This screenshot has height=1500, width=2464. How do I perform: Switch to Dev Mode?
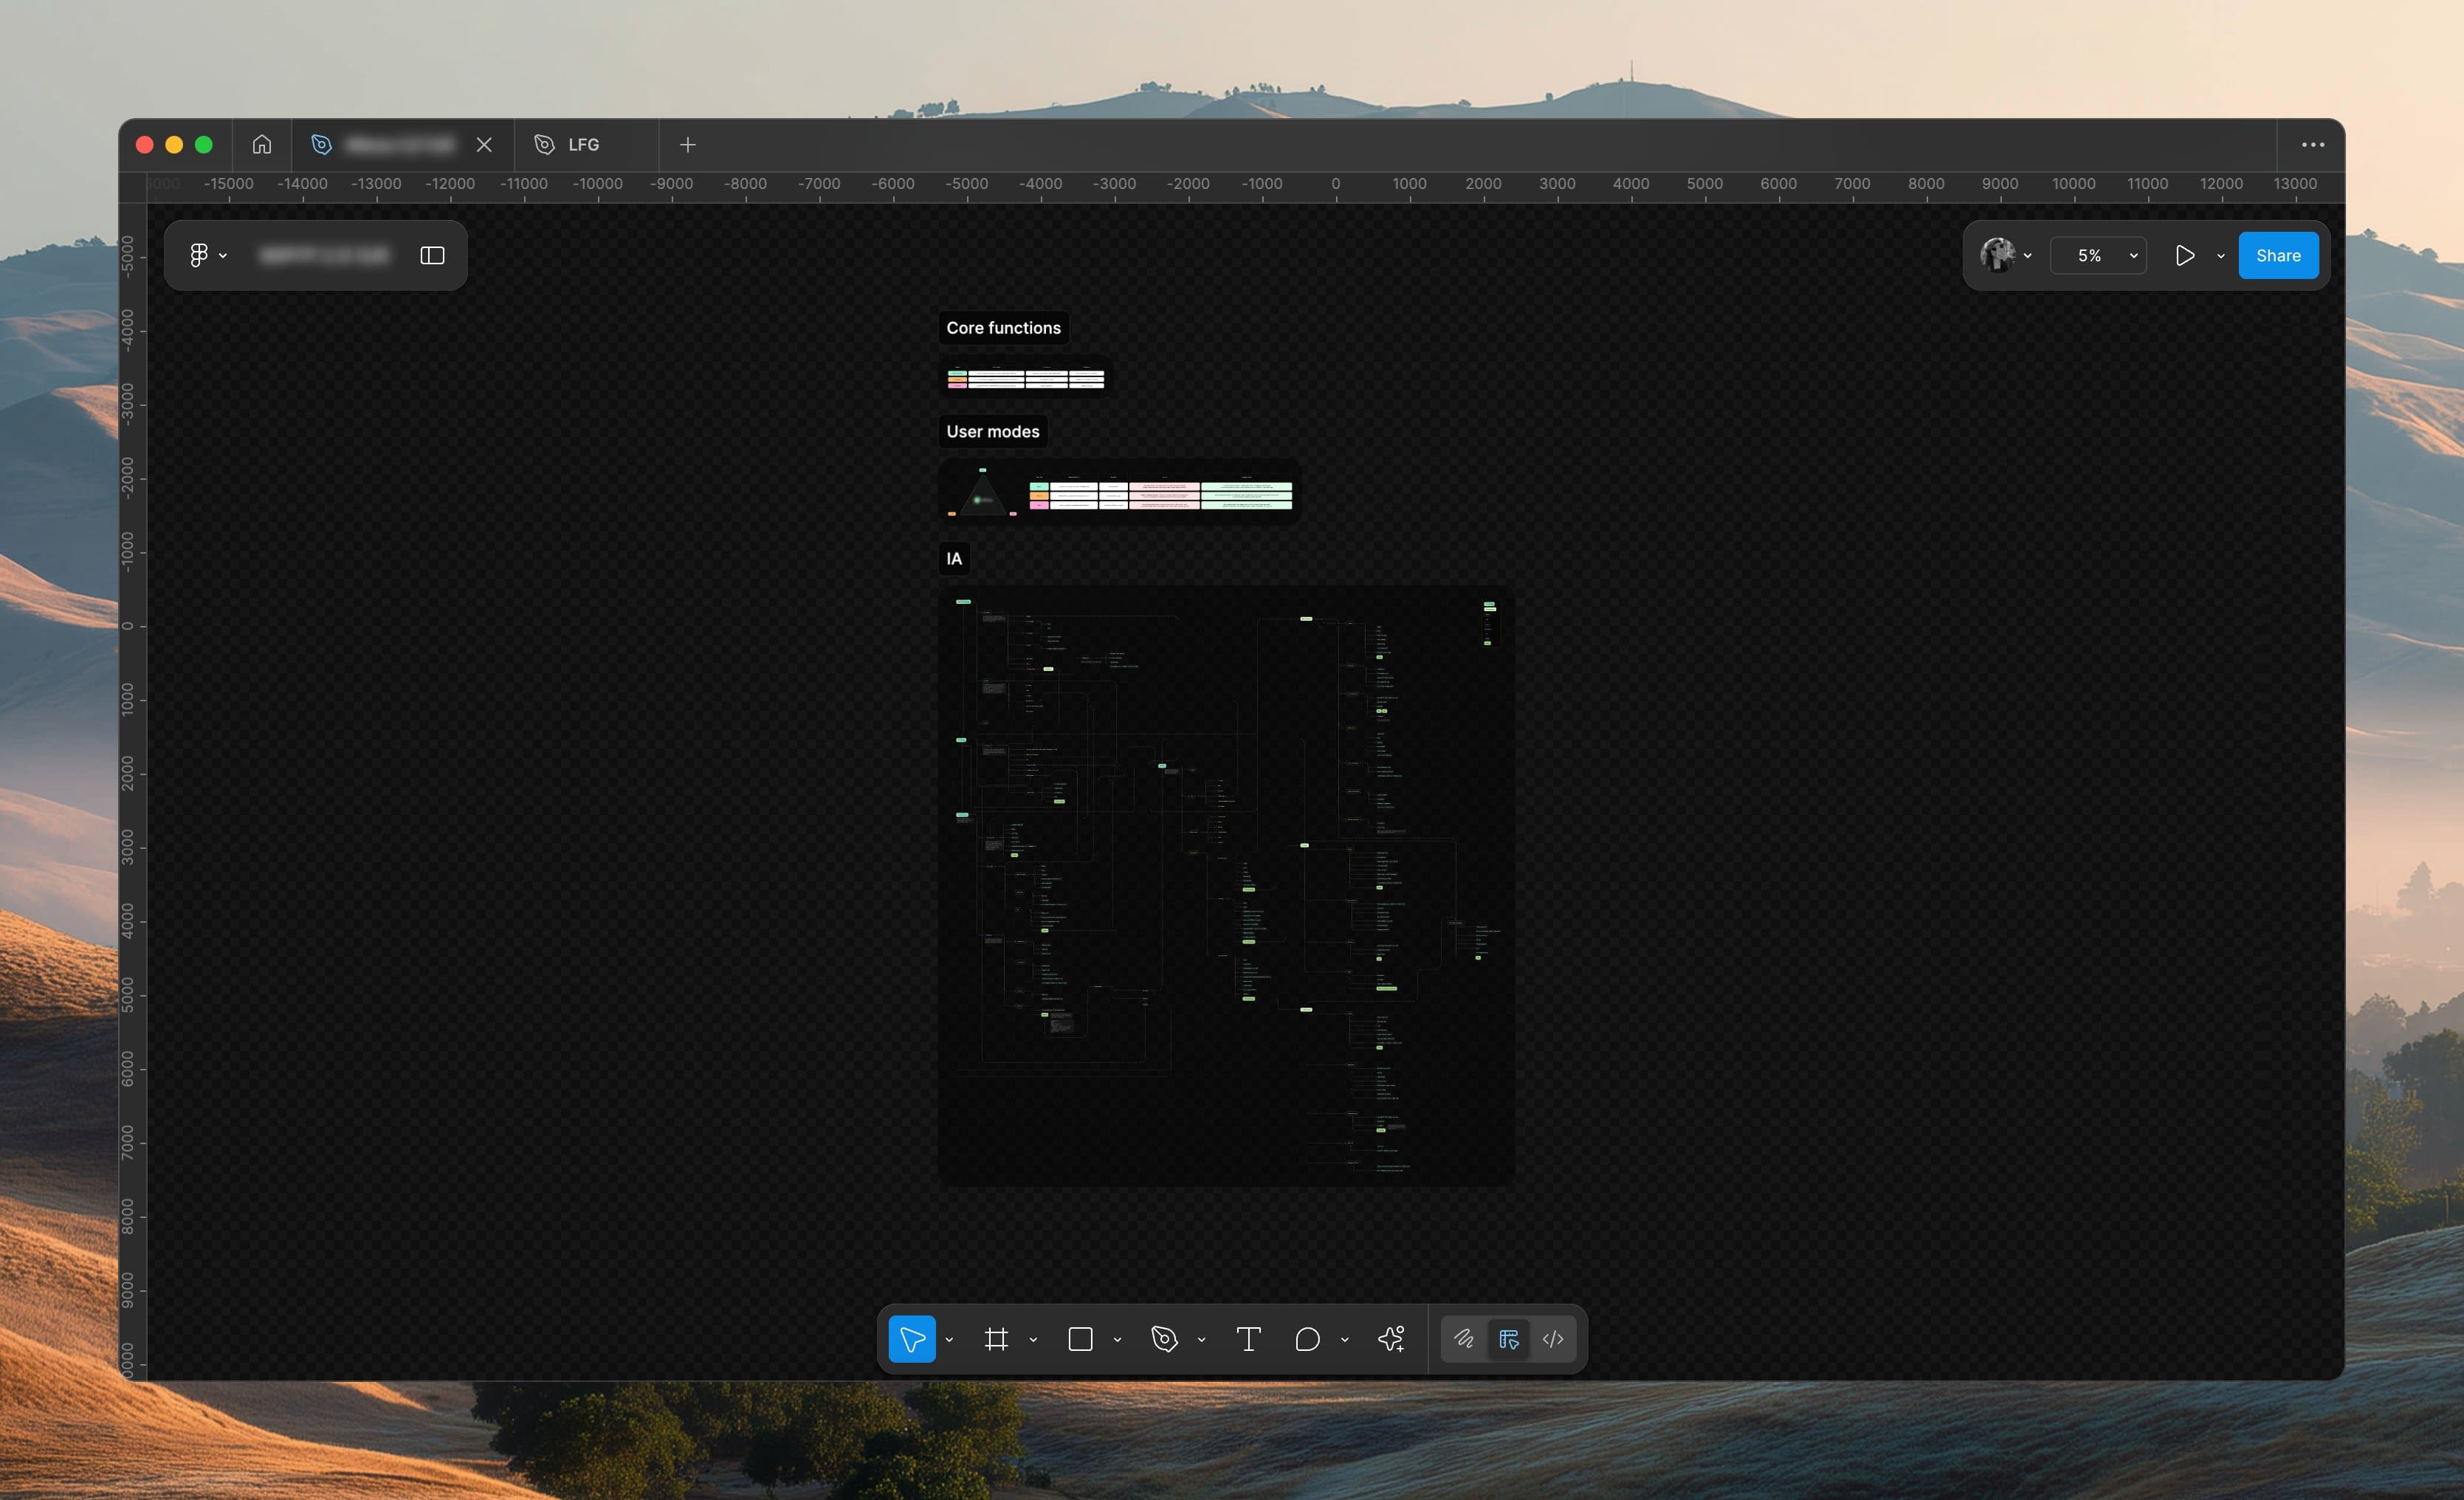pyautogui.click(x=1553, y=1339)
